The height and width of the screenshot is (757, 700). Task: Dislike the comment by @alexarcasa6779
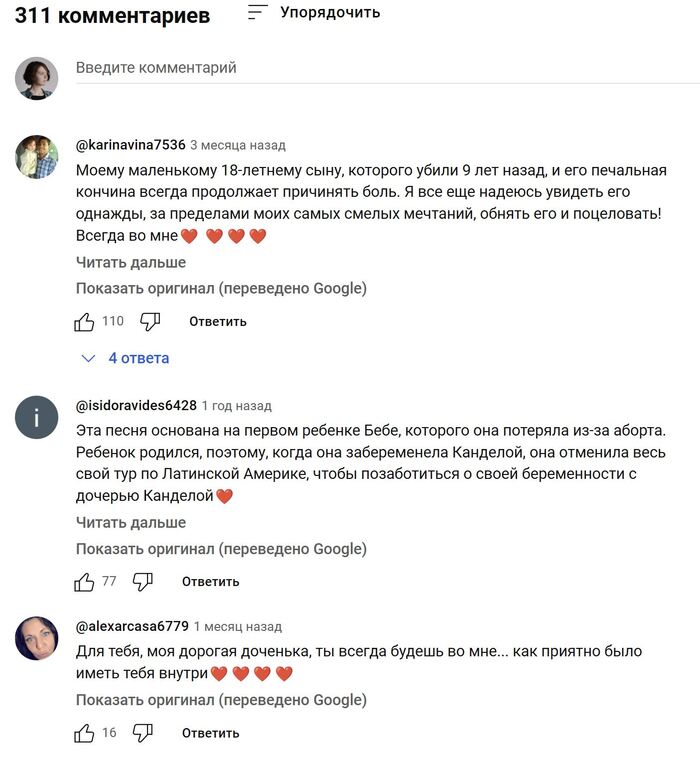point(143,733)
